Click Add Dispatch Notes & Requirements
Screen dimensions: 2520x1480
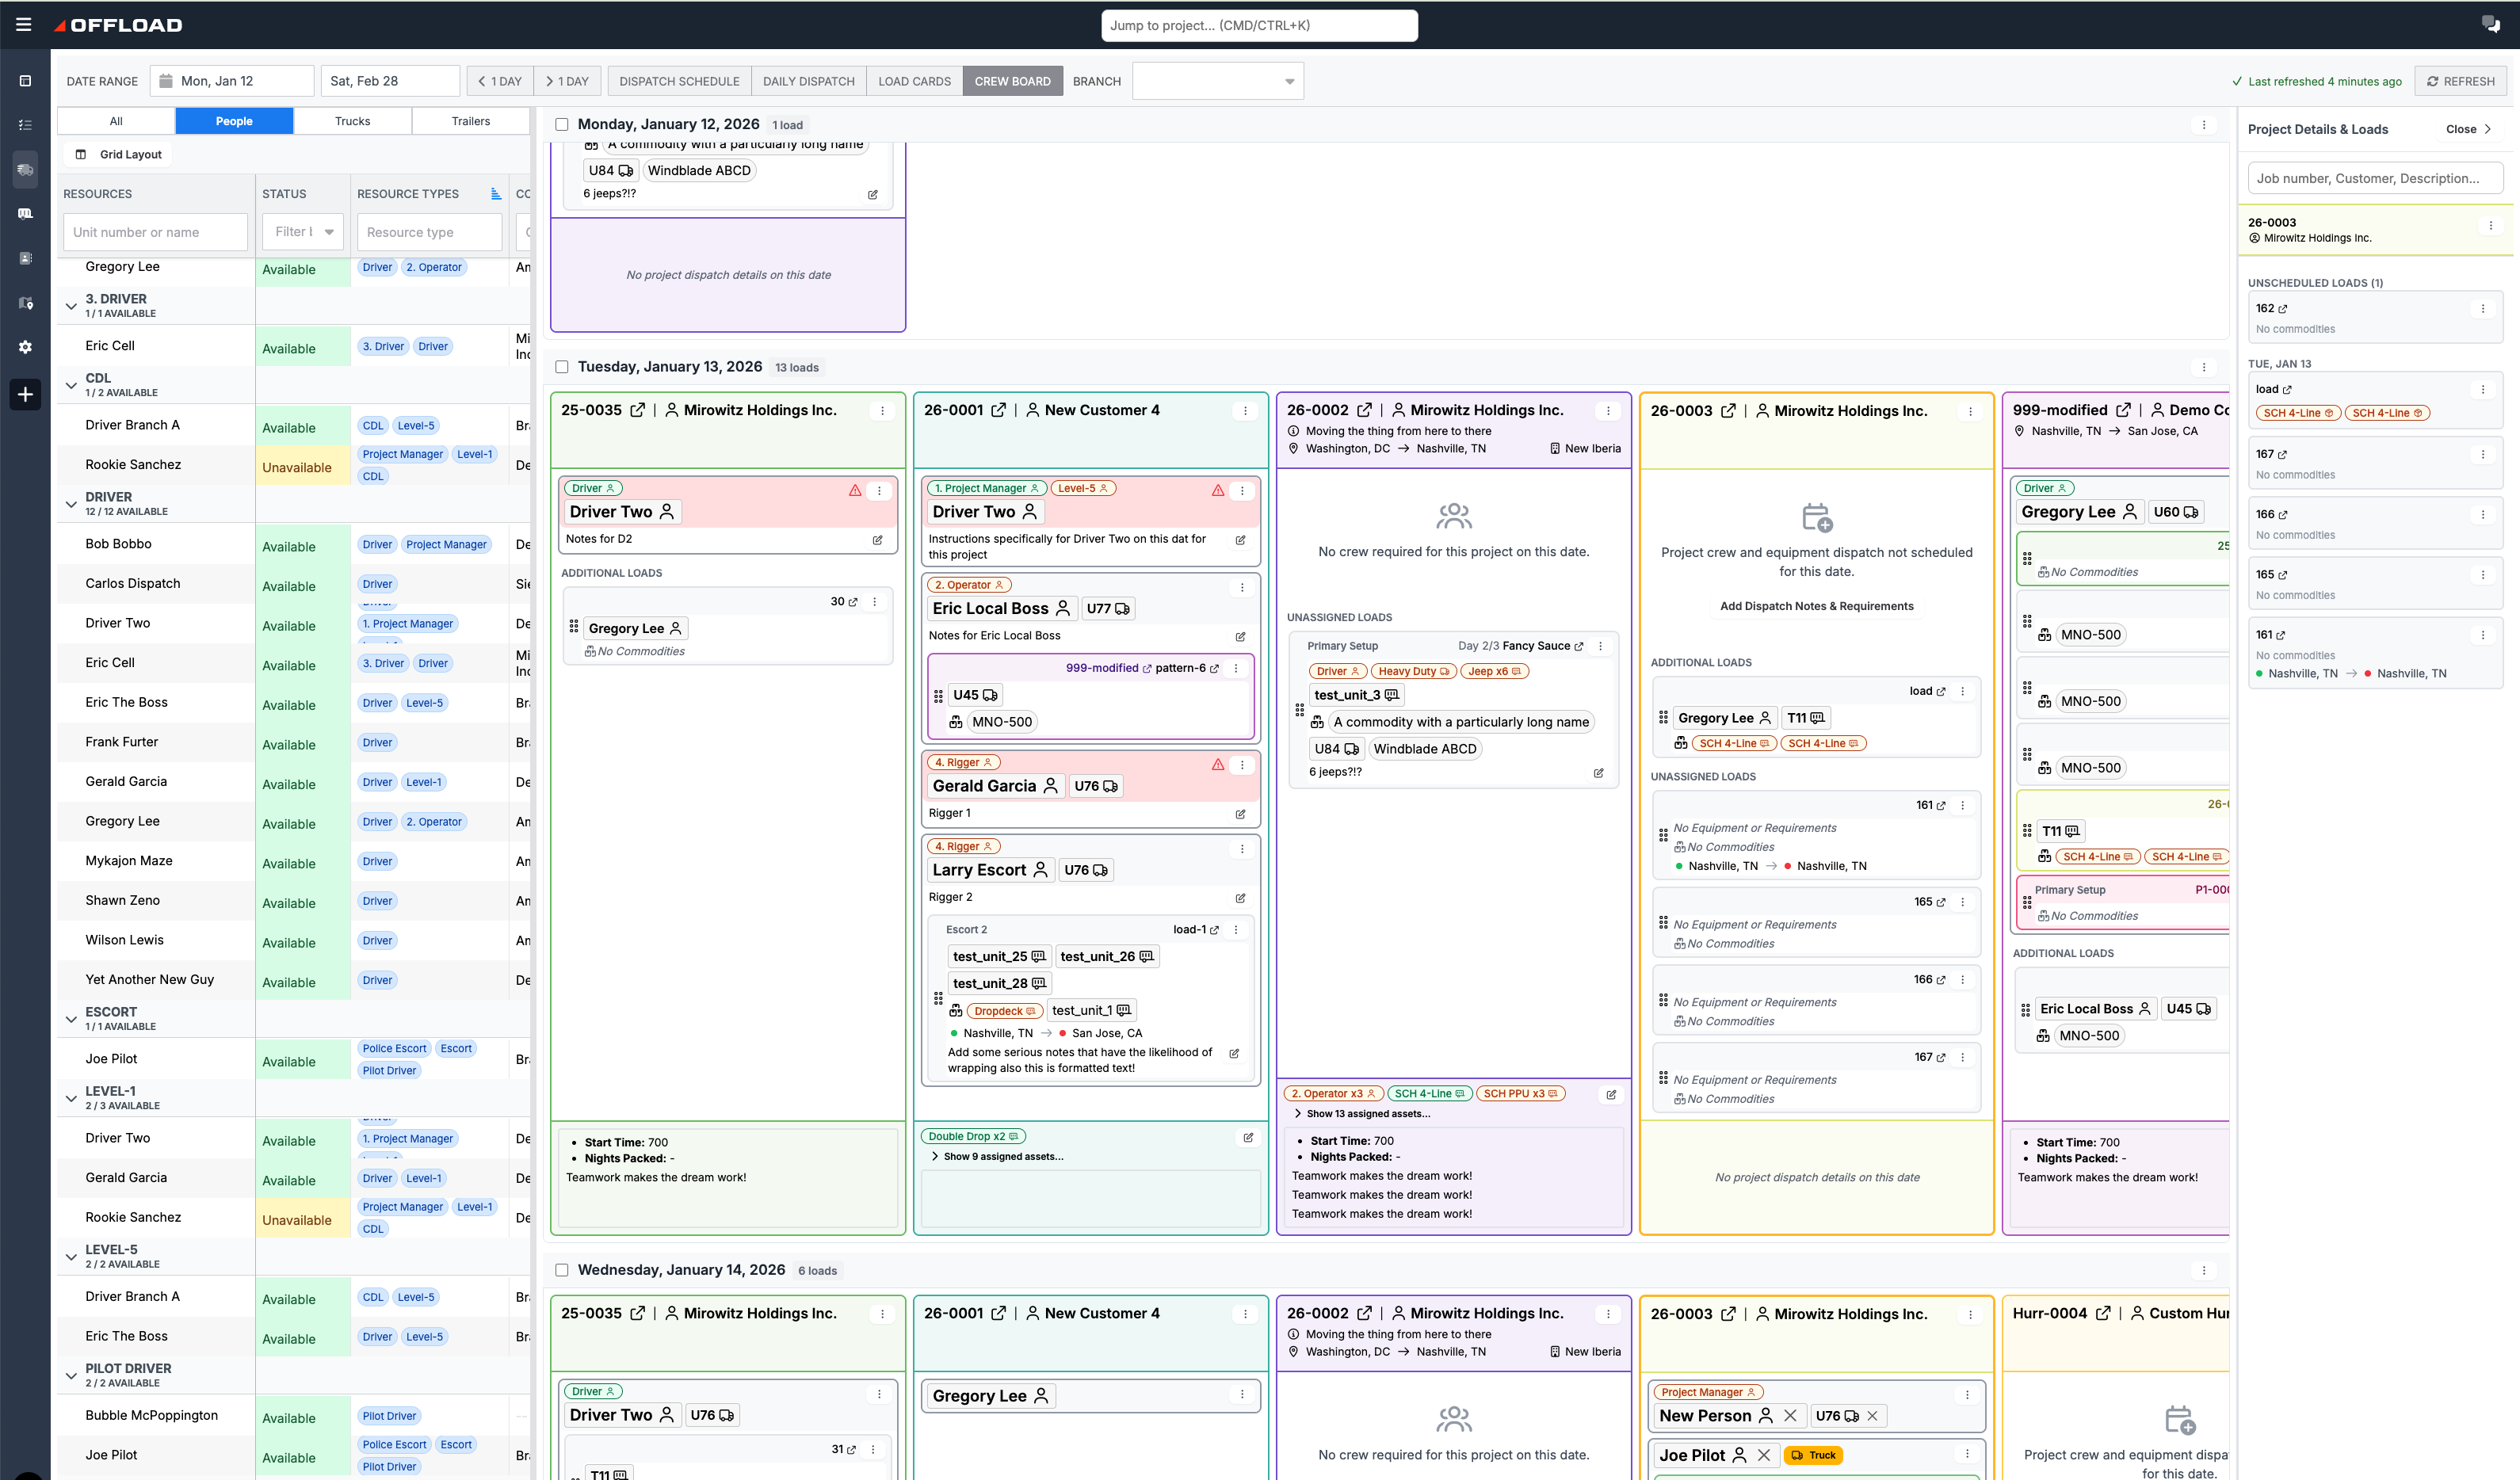pos(1816,606)
